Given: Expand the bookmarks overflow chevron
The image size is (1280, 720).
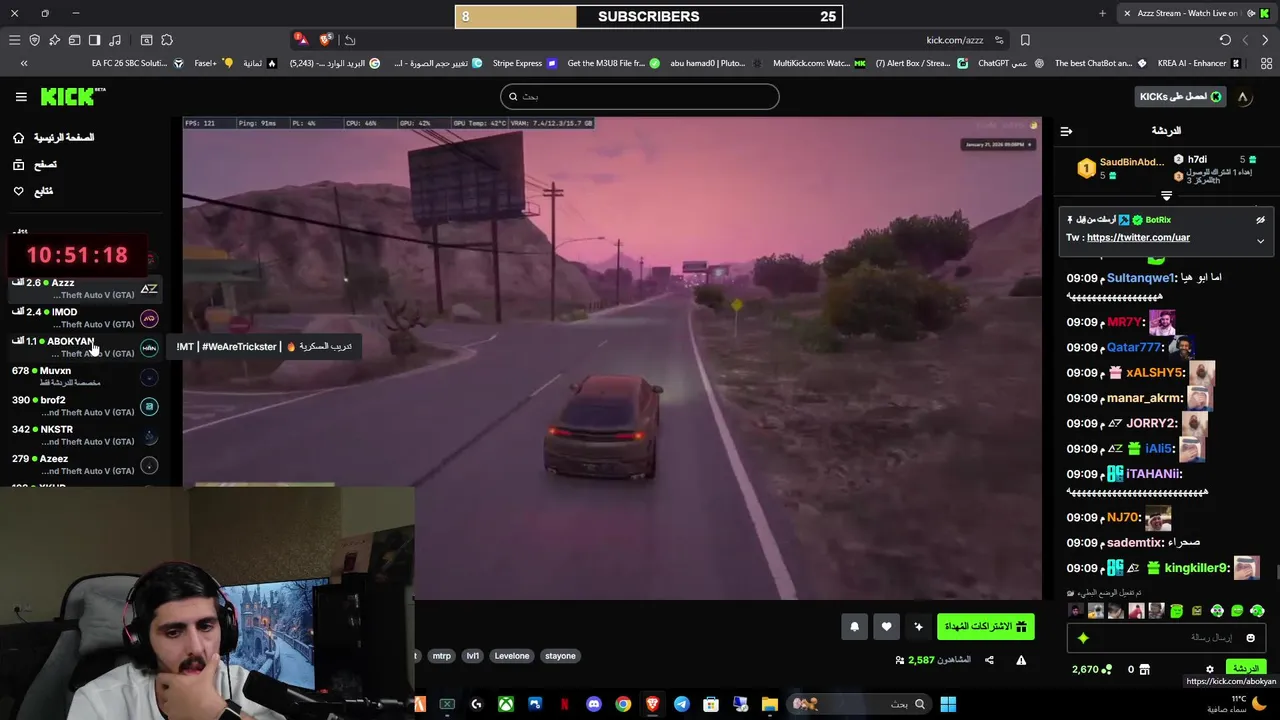Looking at the screenshot, I should coord(24,63).
